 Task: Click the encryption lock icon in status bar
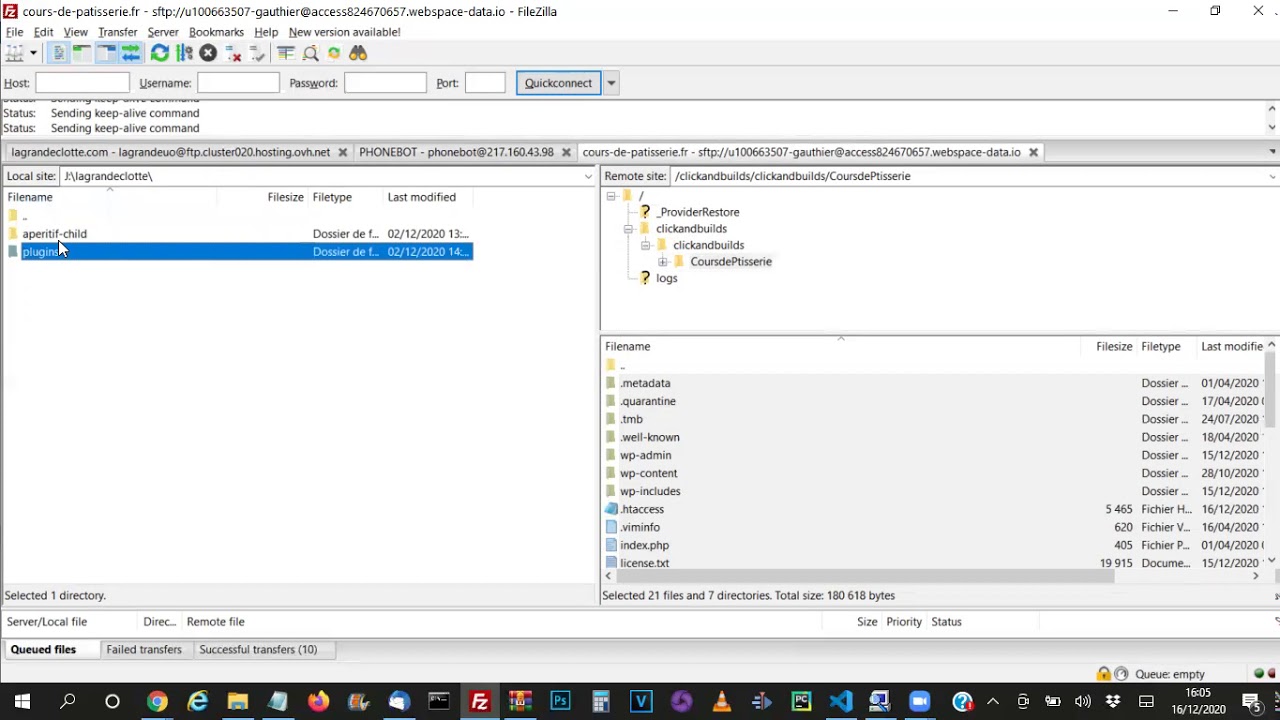click(1104, 674)
